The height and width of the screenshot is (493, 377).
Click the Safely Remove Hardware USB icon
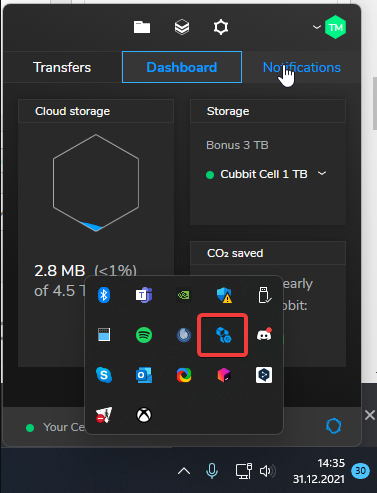tap(264, 295)
